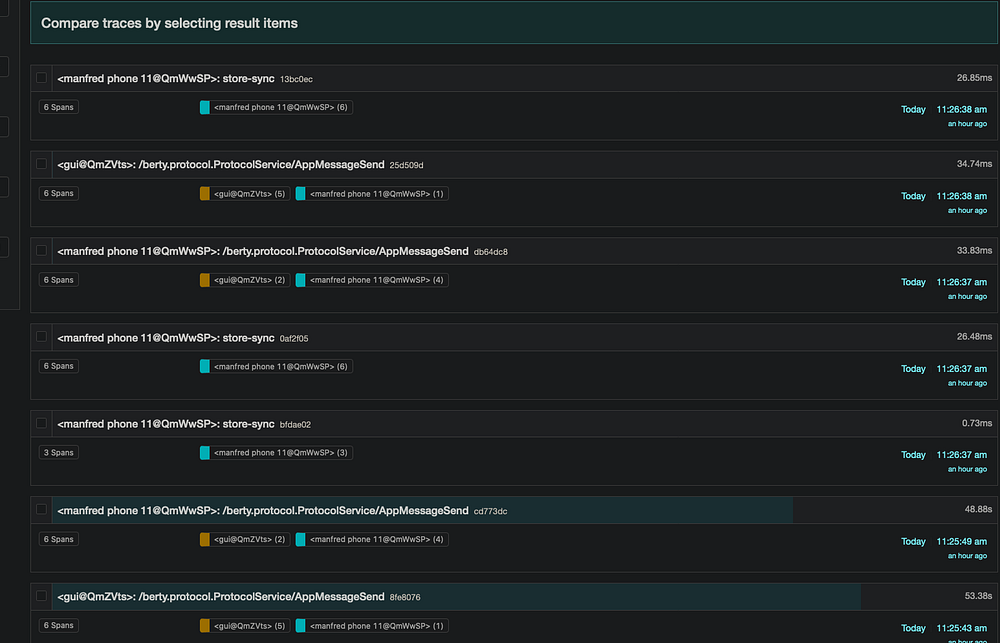
Task: Select the checkbox for trace cd773dc
Action: [x=41, y=510]
